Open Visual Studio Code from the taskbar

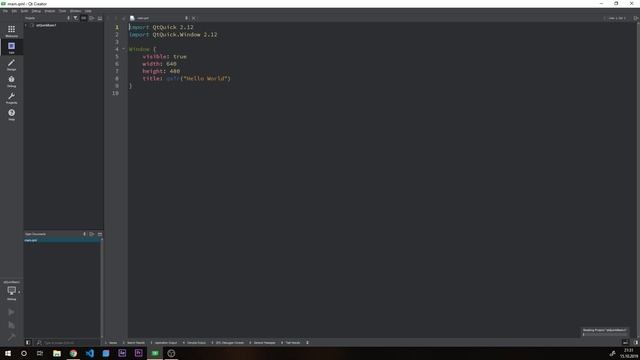[90, 353]
